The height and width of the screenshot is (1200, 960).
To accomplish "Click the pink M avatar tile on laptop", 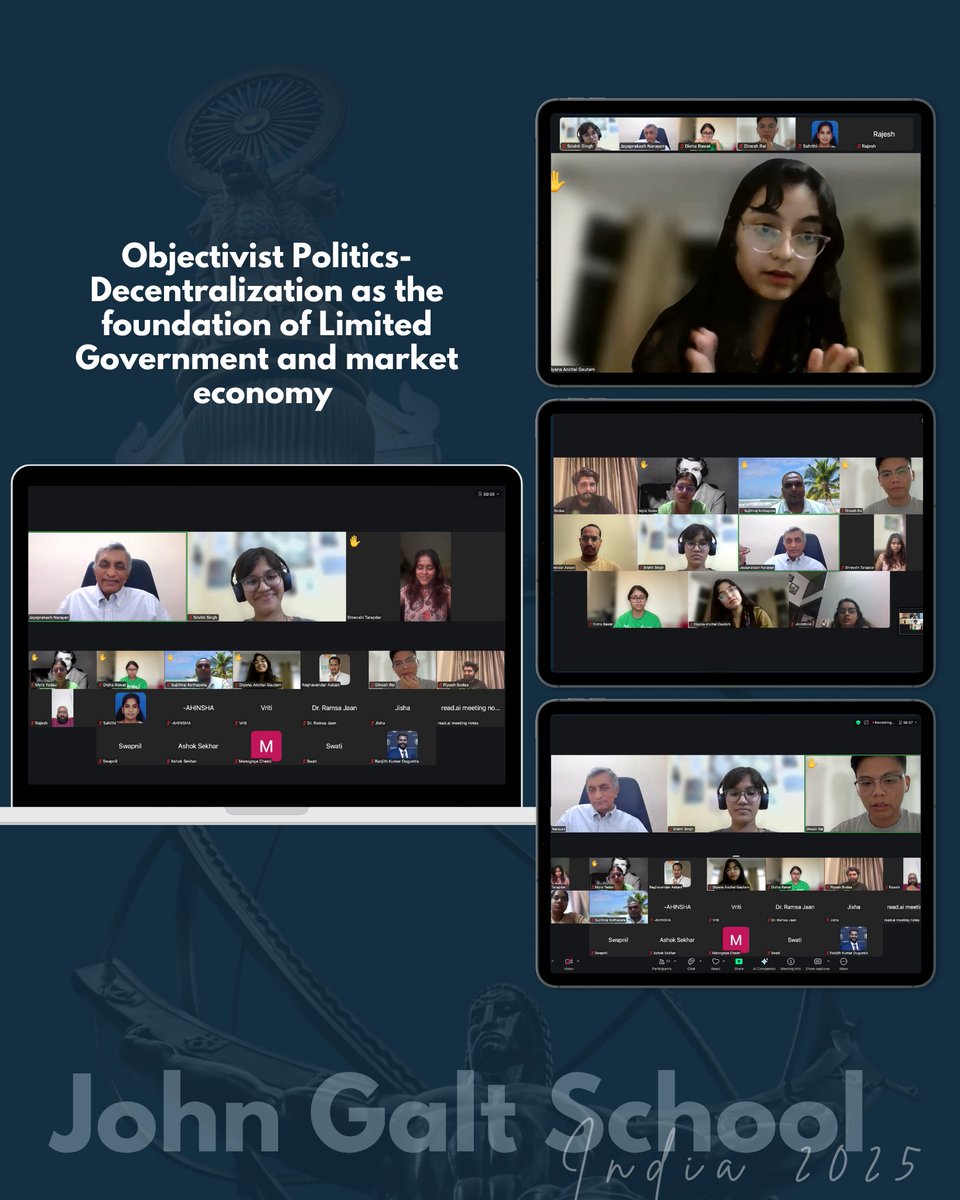I will 266,746.
